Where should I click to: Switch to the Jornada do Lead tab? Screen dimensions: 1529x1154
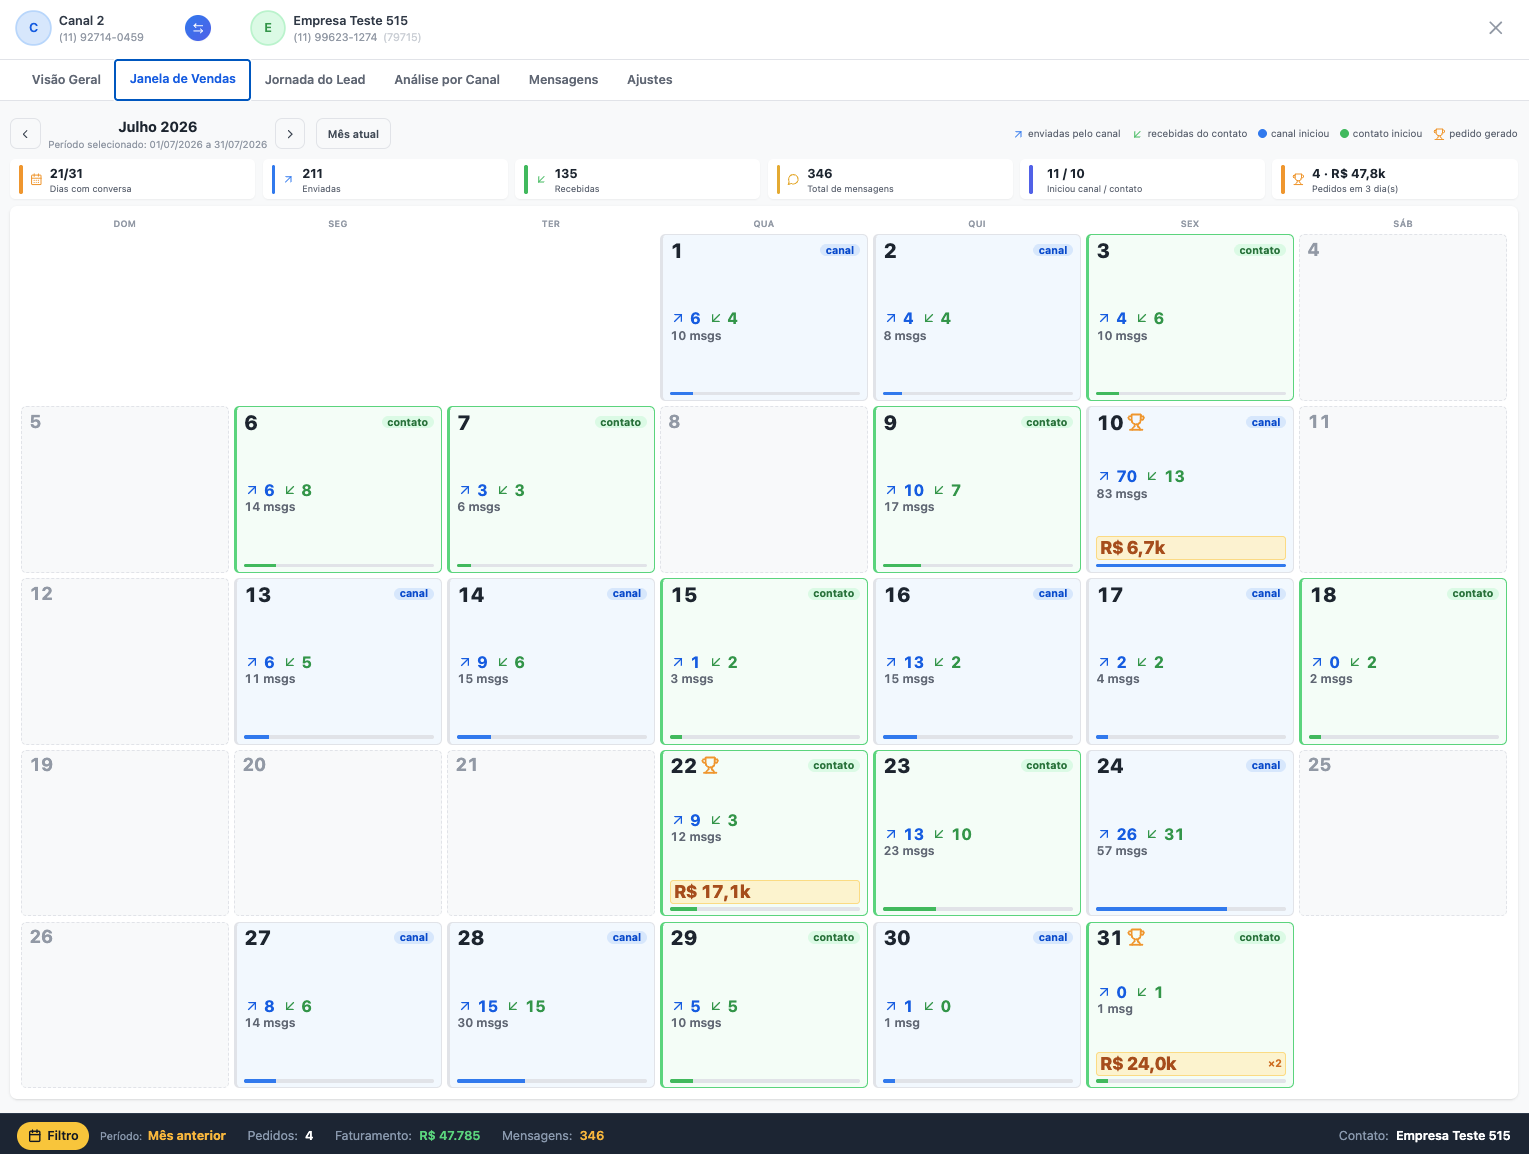(315, 80)
